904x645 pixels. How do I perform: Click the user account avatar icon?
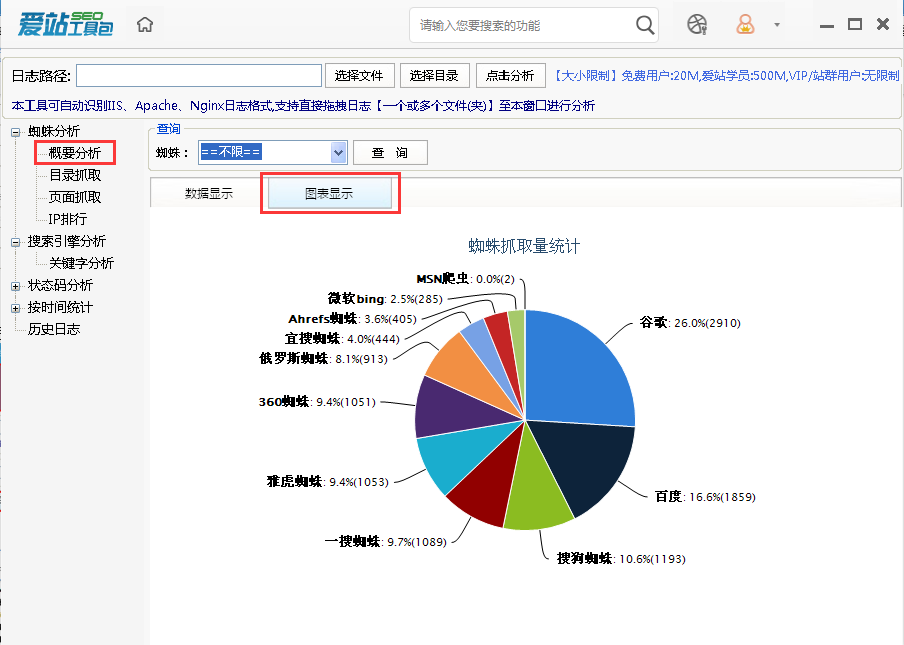coord(745,24)
